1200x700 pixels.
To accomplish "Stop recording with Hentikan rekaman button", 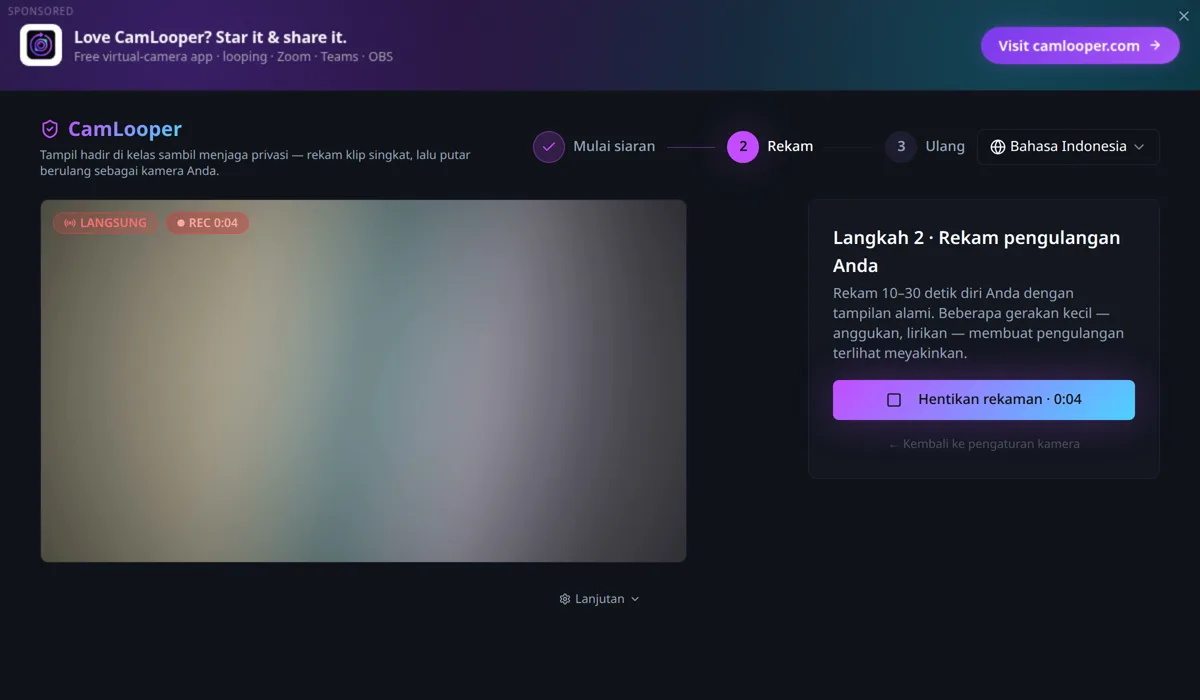I will (984, 400).
